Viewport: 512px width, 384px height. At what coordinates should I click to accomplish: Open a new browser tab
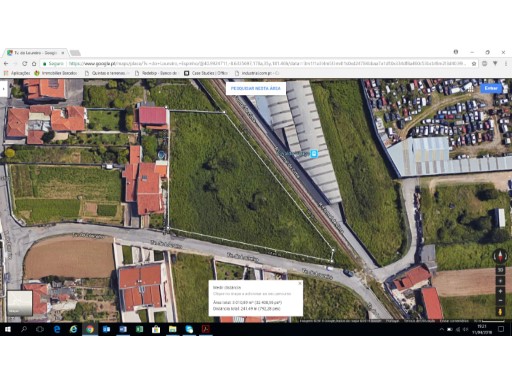coord(75,53)
